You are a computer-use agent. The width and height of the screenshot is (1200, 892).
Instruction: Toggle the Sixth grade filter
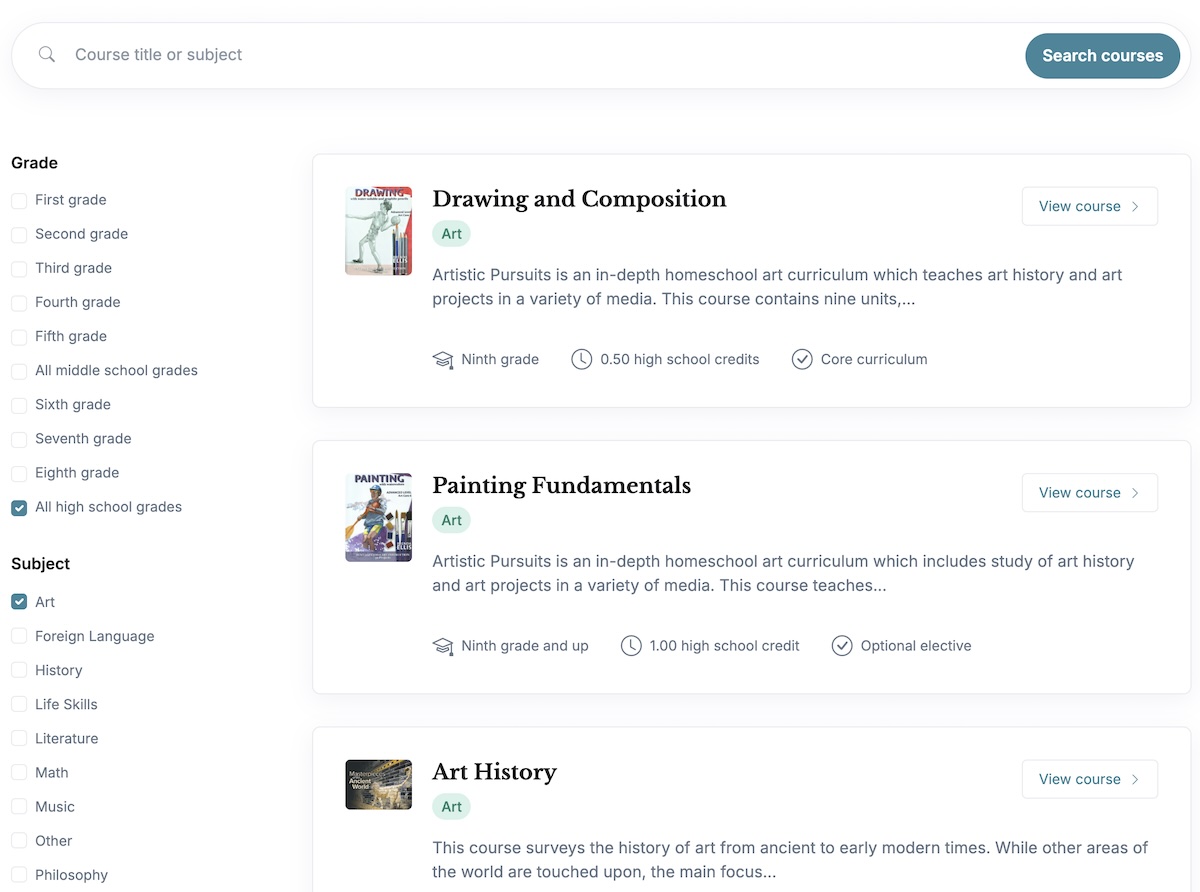point(19,404)
